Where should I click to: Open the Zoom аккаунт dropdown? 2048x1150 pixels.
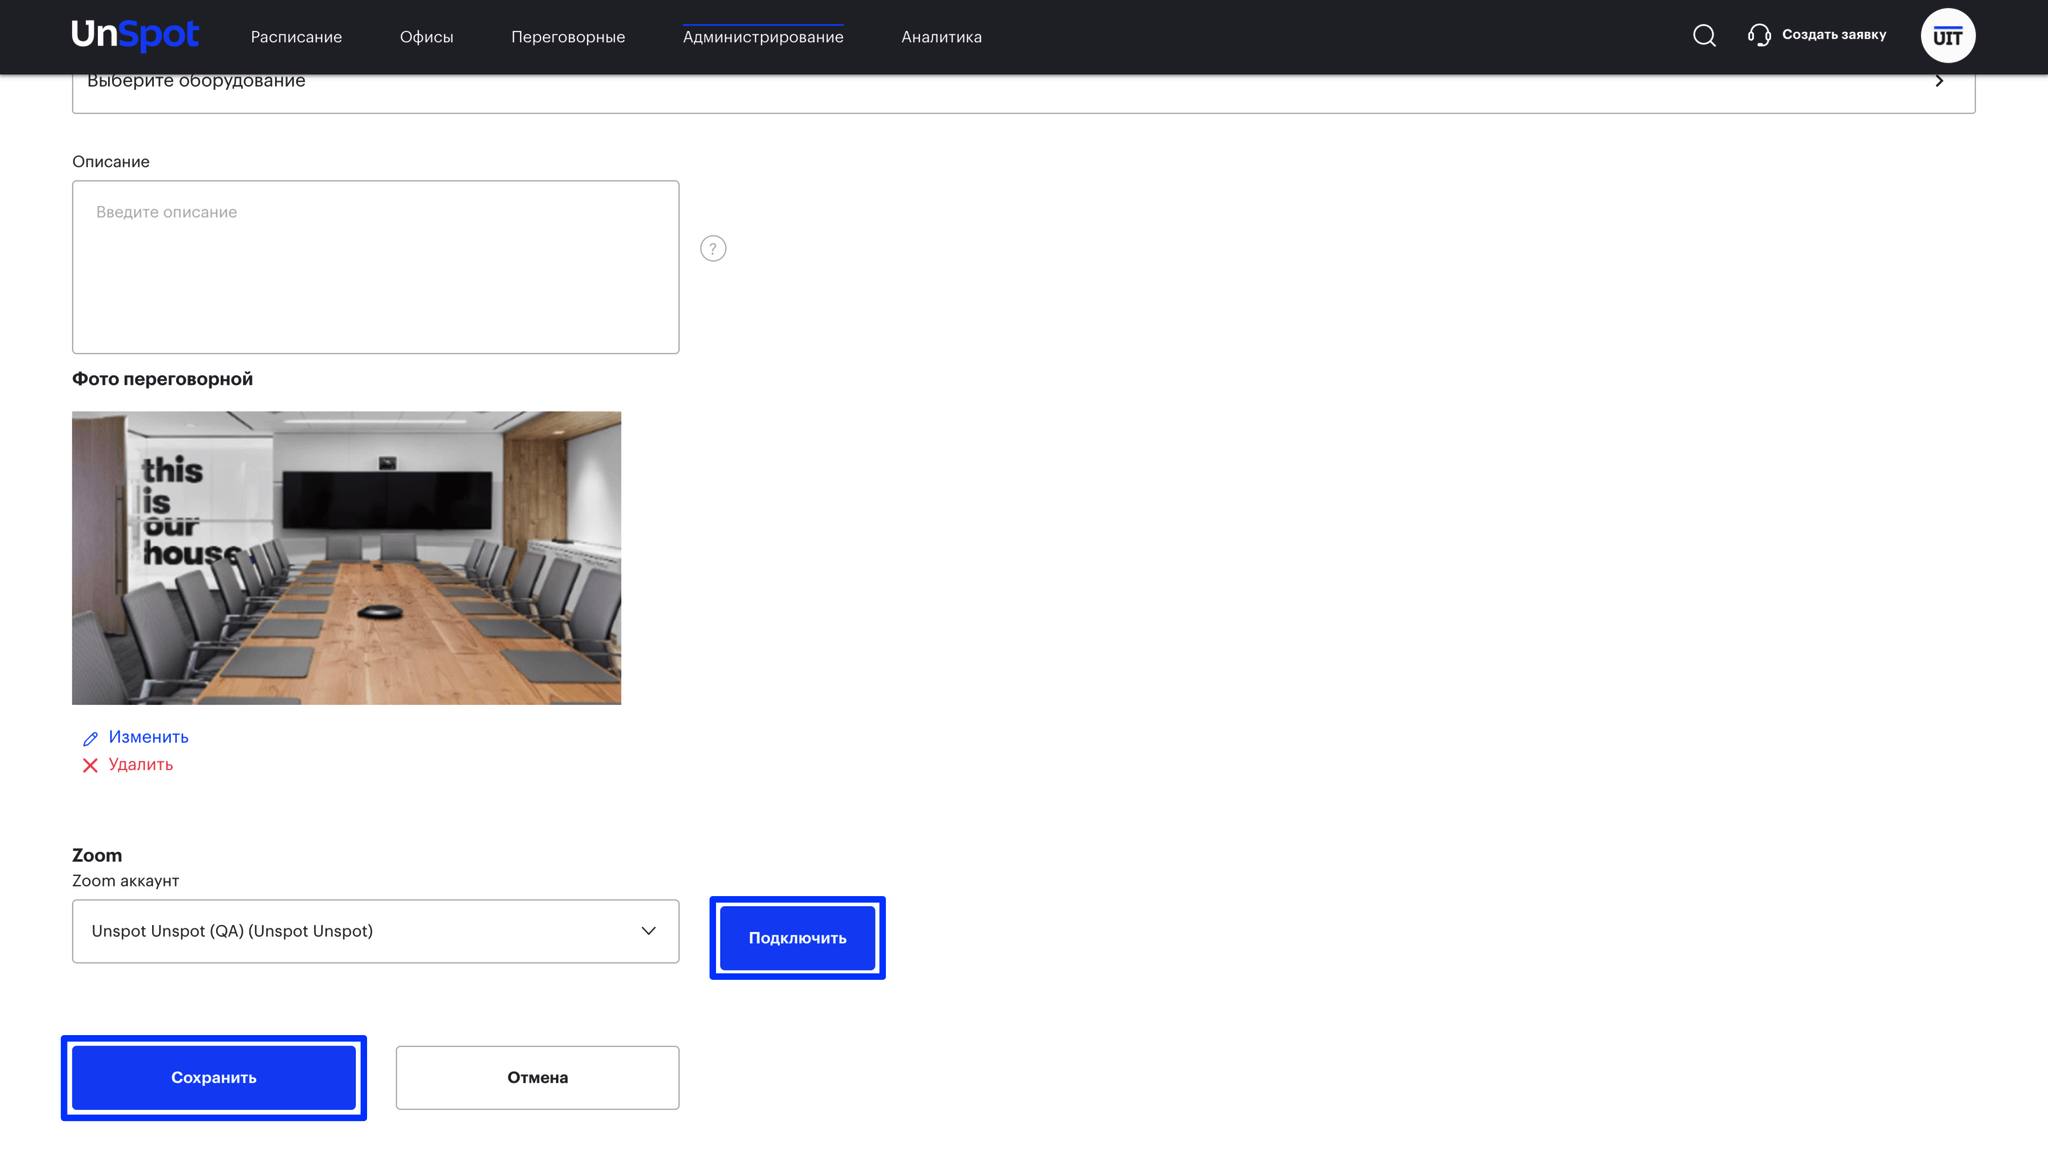point(375,931)
